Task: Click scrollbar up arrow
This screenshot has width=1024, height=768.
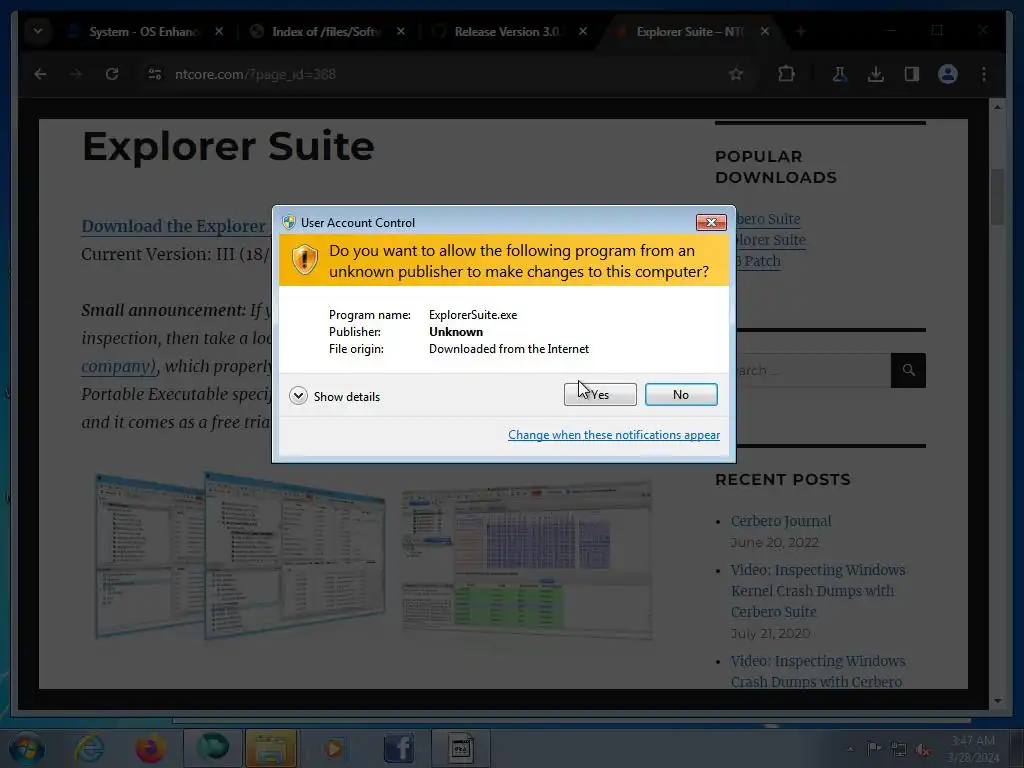Action: [997, 106]
